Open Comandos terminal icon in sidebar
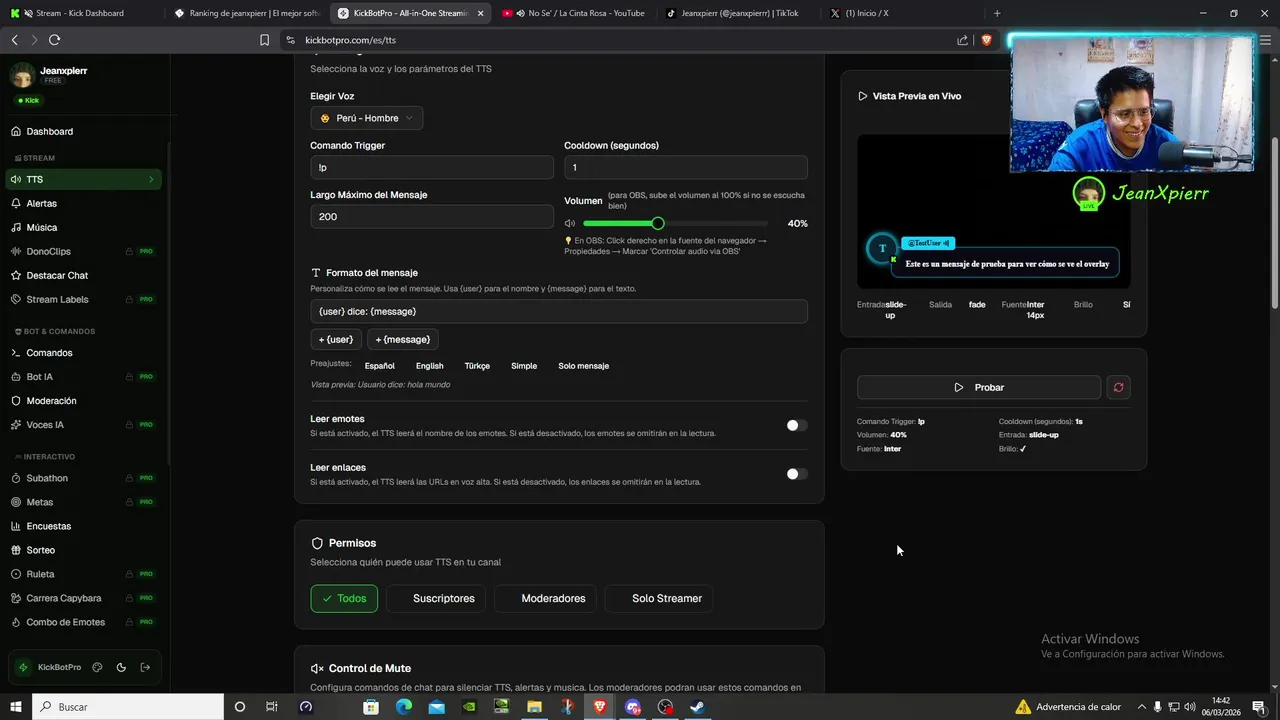Image resolution: width=1280 pixels, height=720 pixels. [x=16, y=353]
